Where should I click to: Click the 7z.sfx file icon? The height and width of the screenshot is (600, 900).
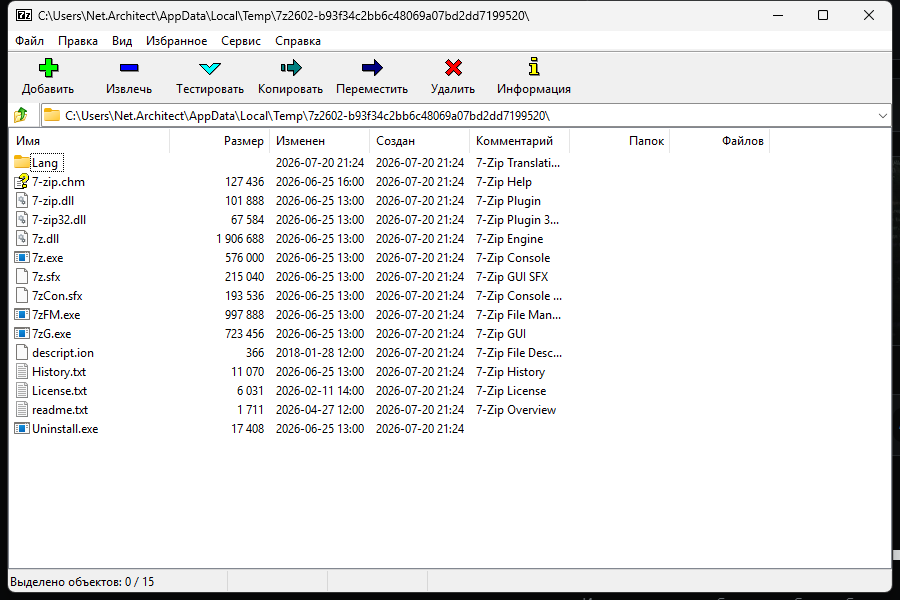[22, 276]
